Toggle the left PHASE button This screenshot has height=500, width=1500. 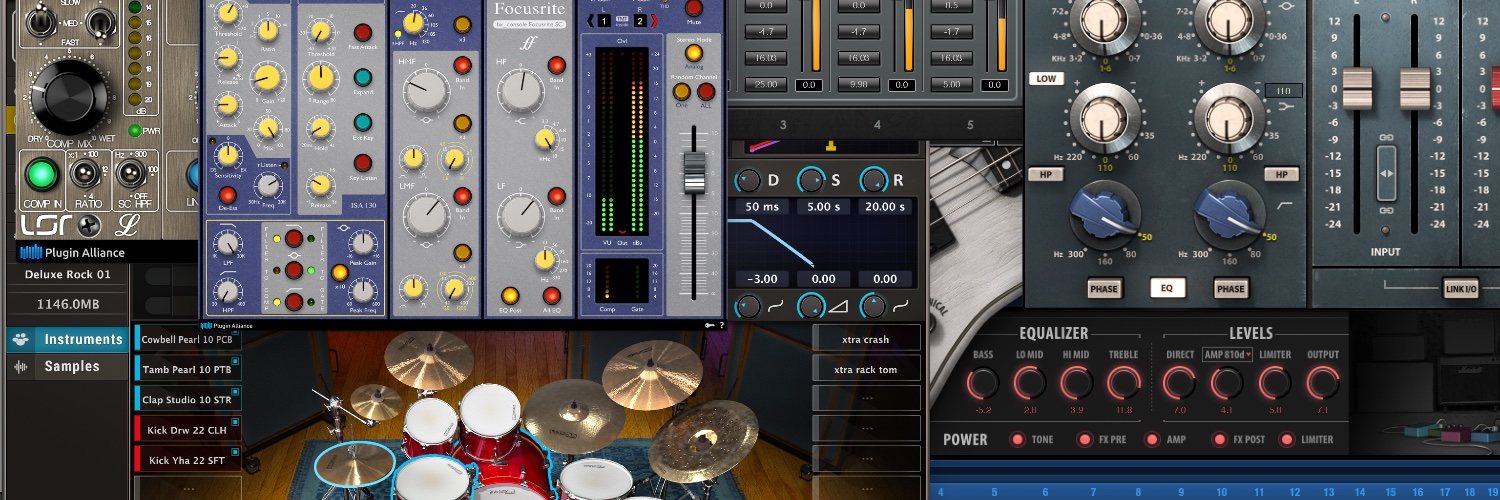tap(1104, 289)
